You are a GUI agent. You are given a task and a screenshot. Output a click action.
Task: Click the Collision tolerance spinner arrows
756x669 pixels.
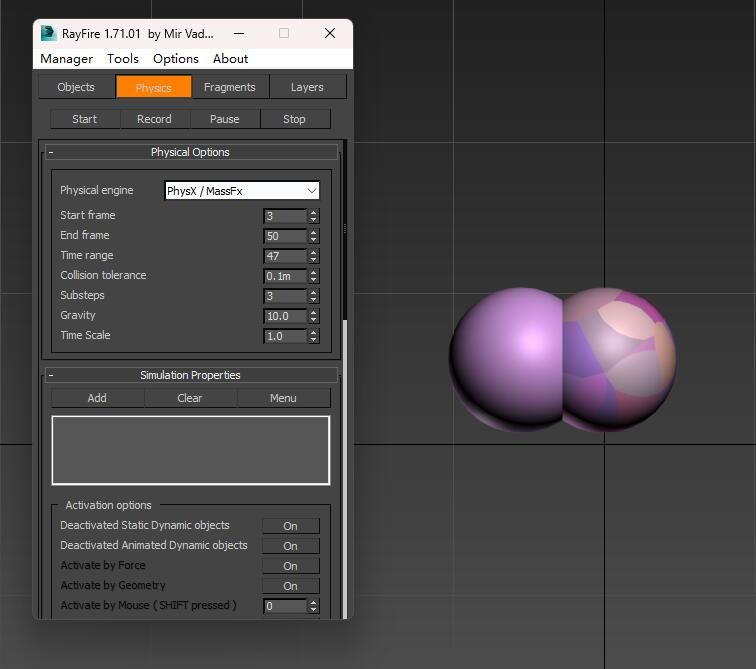(314, 276)
